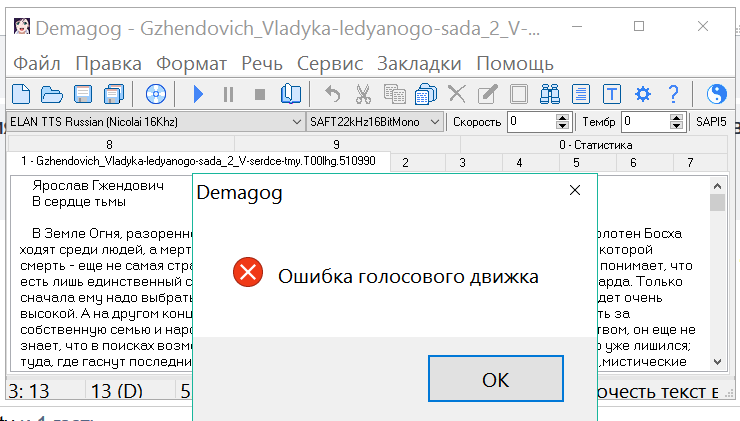The width and height of the screenshot is (740, 421).
Task: Click the T font icon
Action: 612,94
